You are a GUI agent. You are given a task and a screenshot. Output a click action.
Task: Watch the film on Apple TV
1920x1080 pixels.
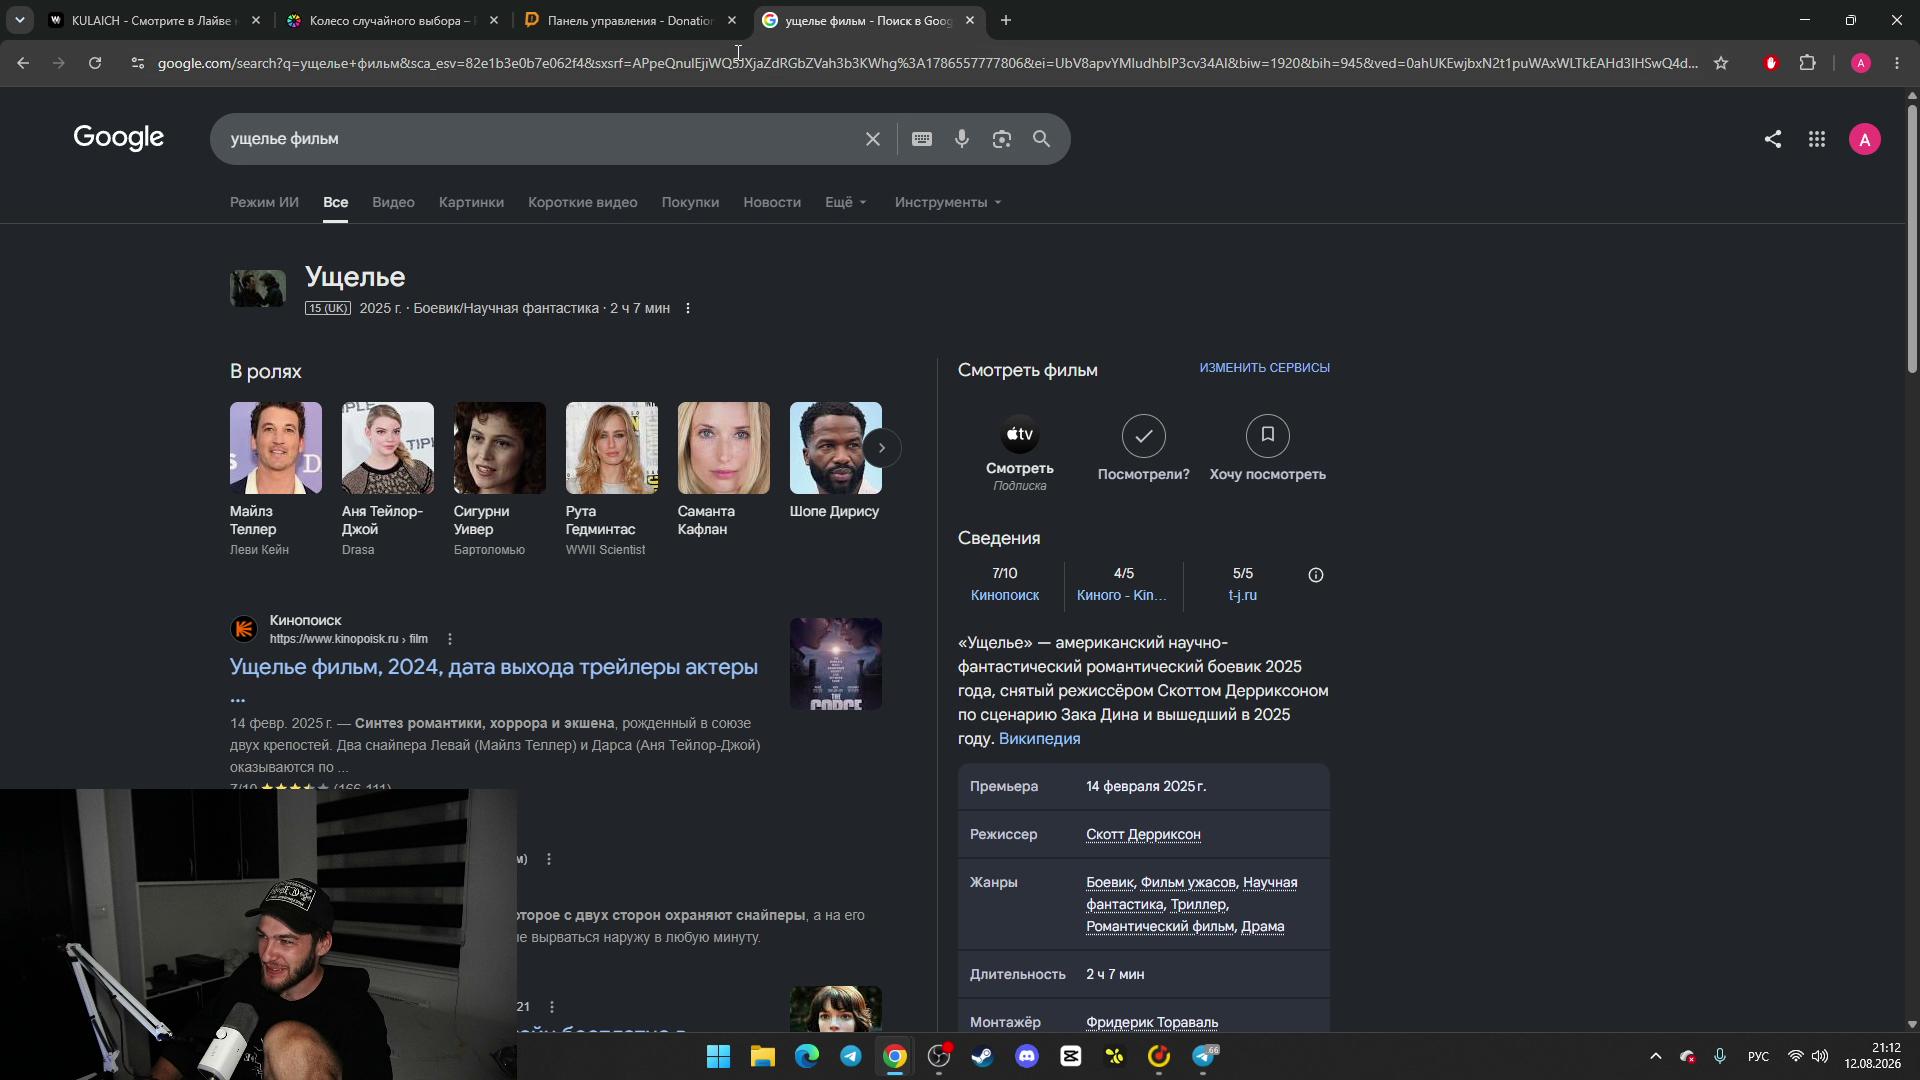1020,453
